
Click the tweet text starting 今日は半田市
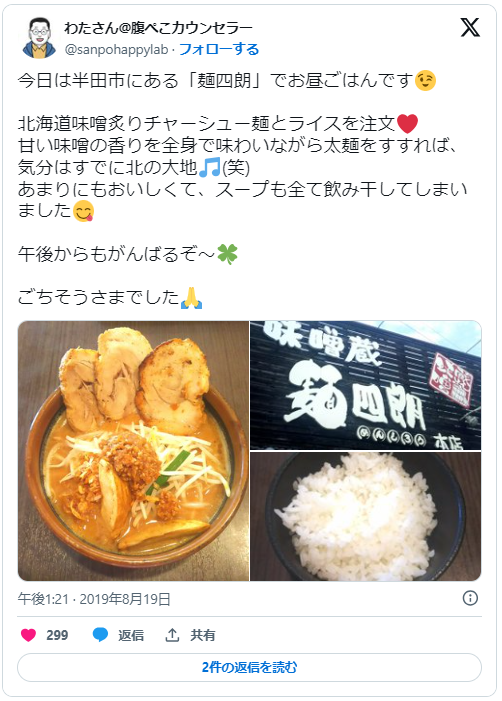(227, 81)
